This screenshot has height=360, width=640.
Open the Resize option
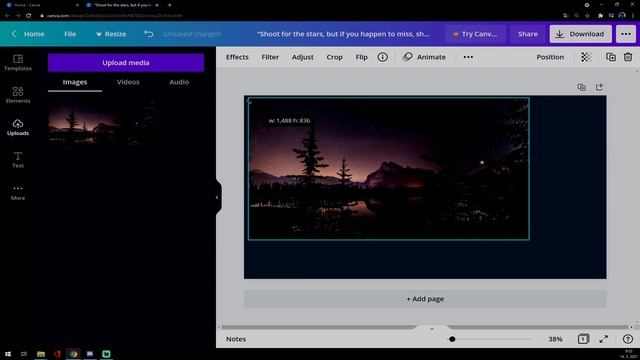(x=111, y=34)
